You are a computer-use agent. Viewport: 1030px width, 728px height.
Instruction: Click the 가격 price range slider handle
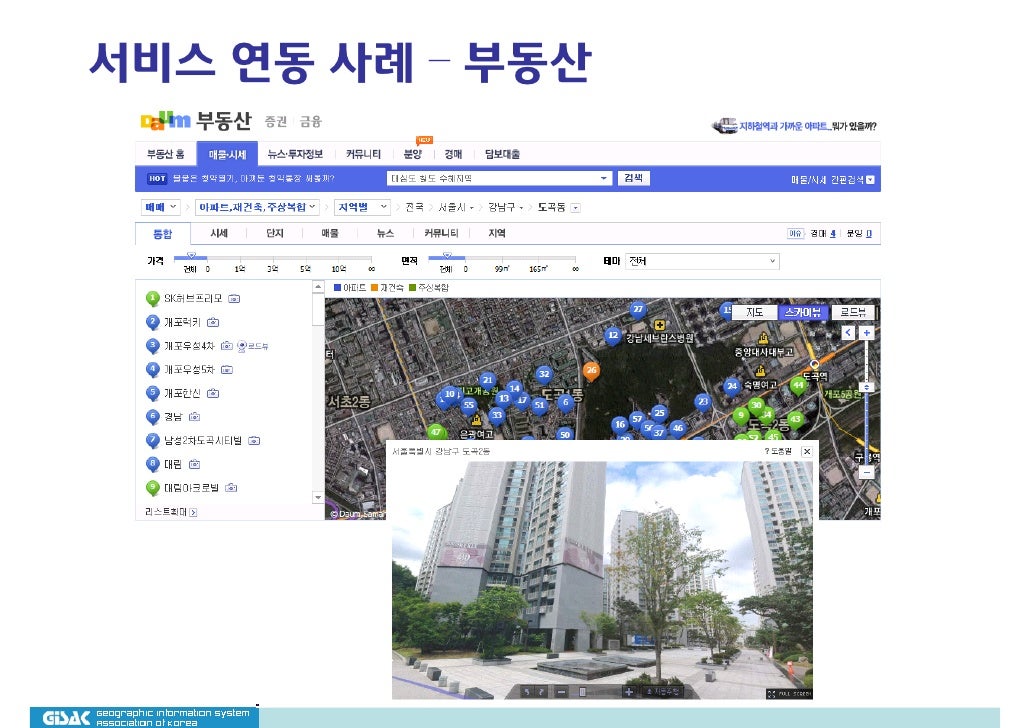point(191,256)
